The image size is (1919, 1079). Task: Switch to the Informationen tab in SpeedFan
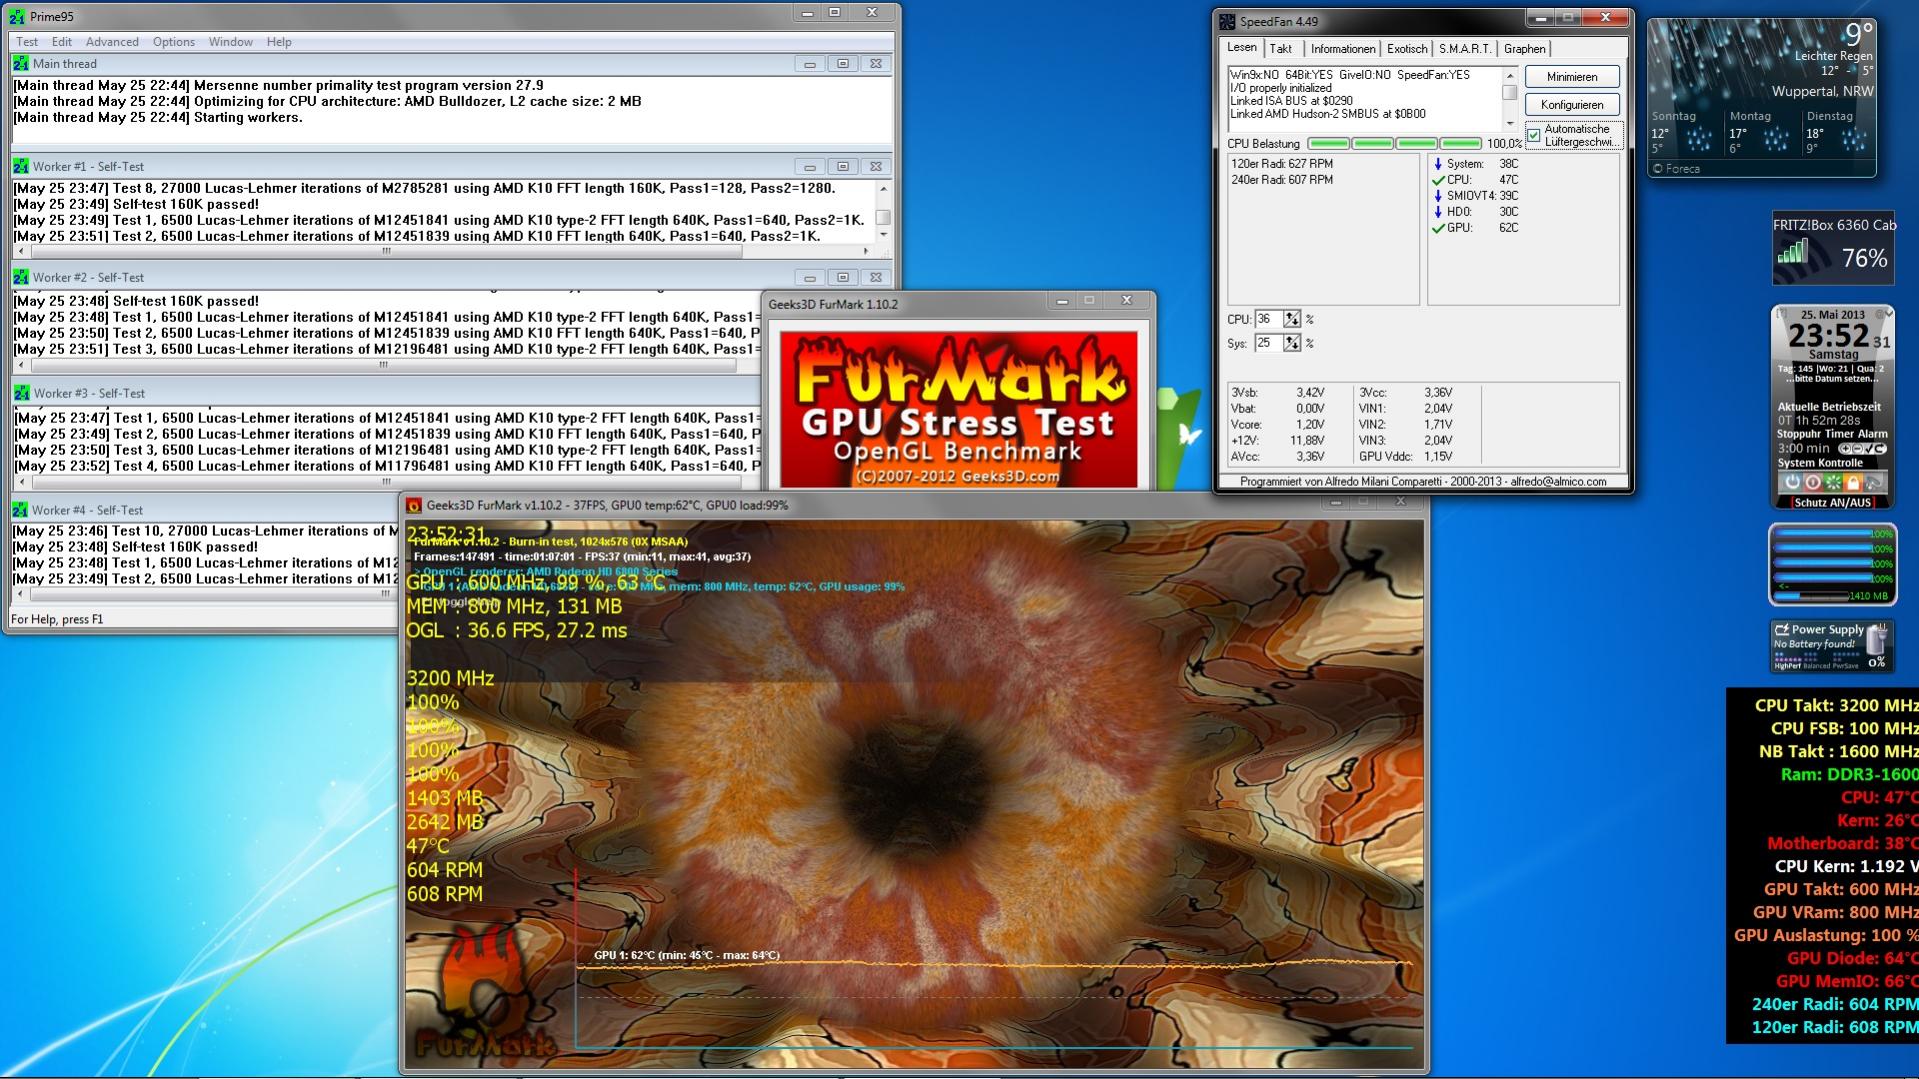(1342, 49)
